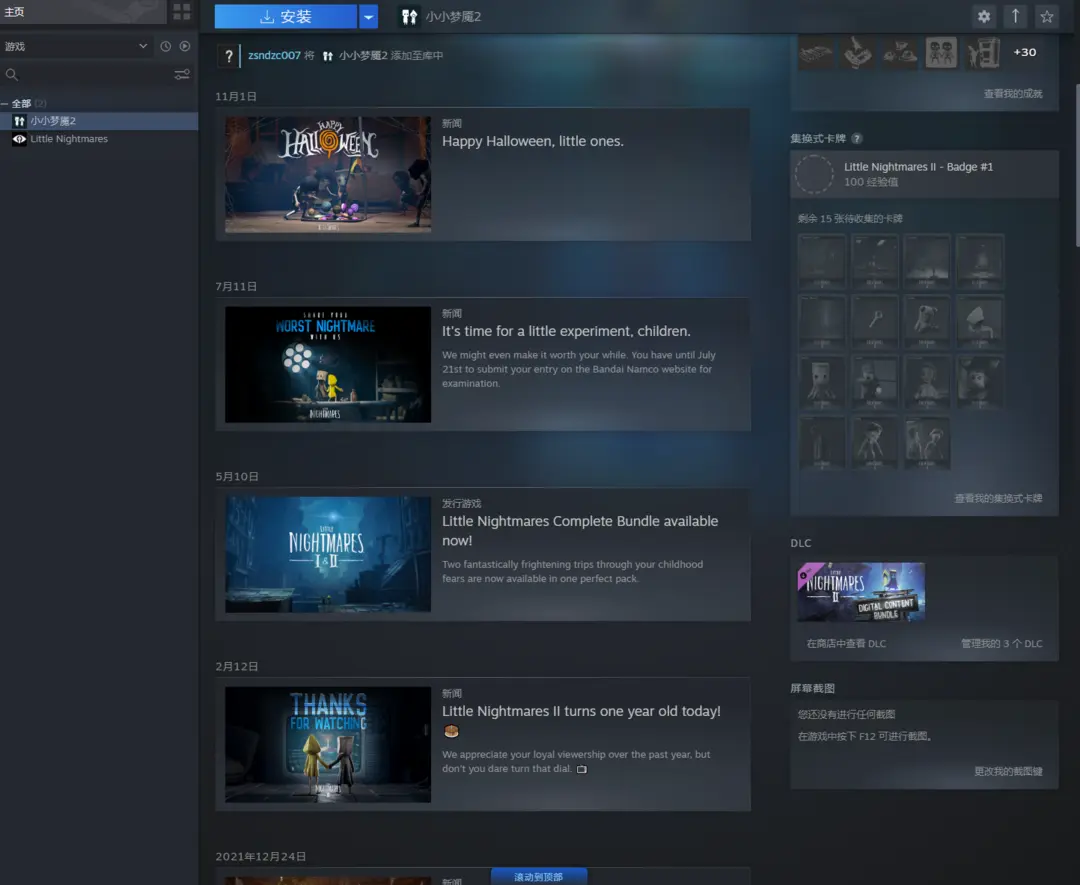1080x885 pixels.
Task: Open the Nightmares I & II bundle thumbnail
Action: [x=328, y=554]
